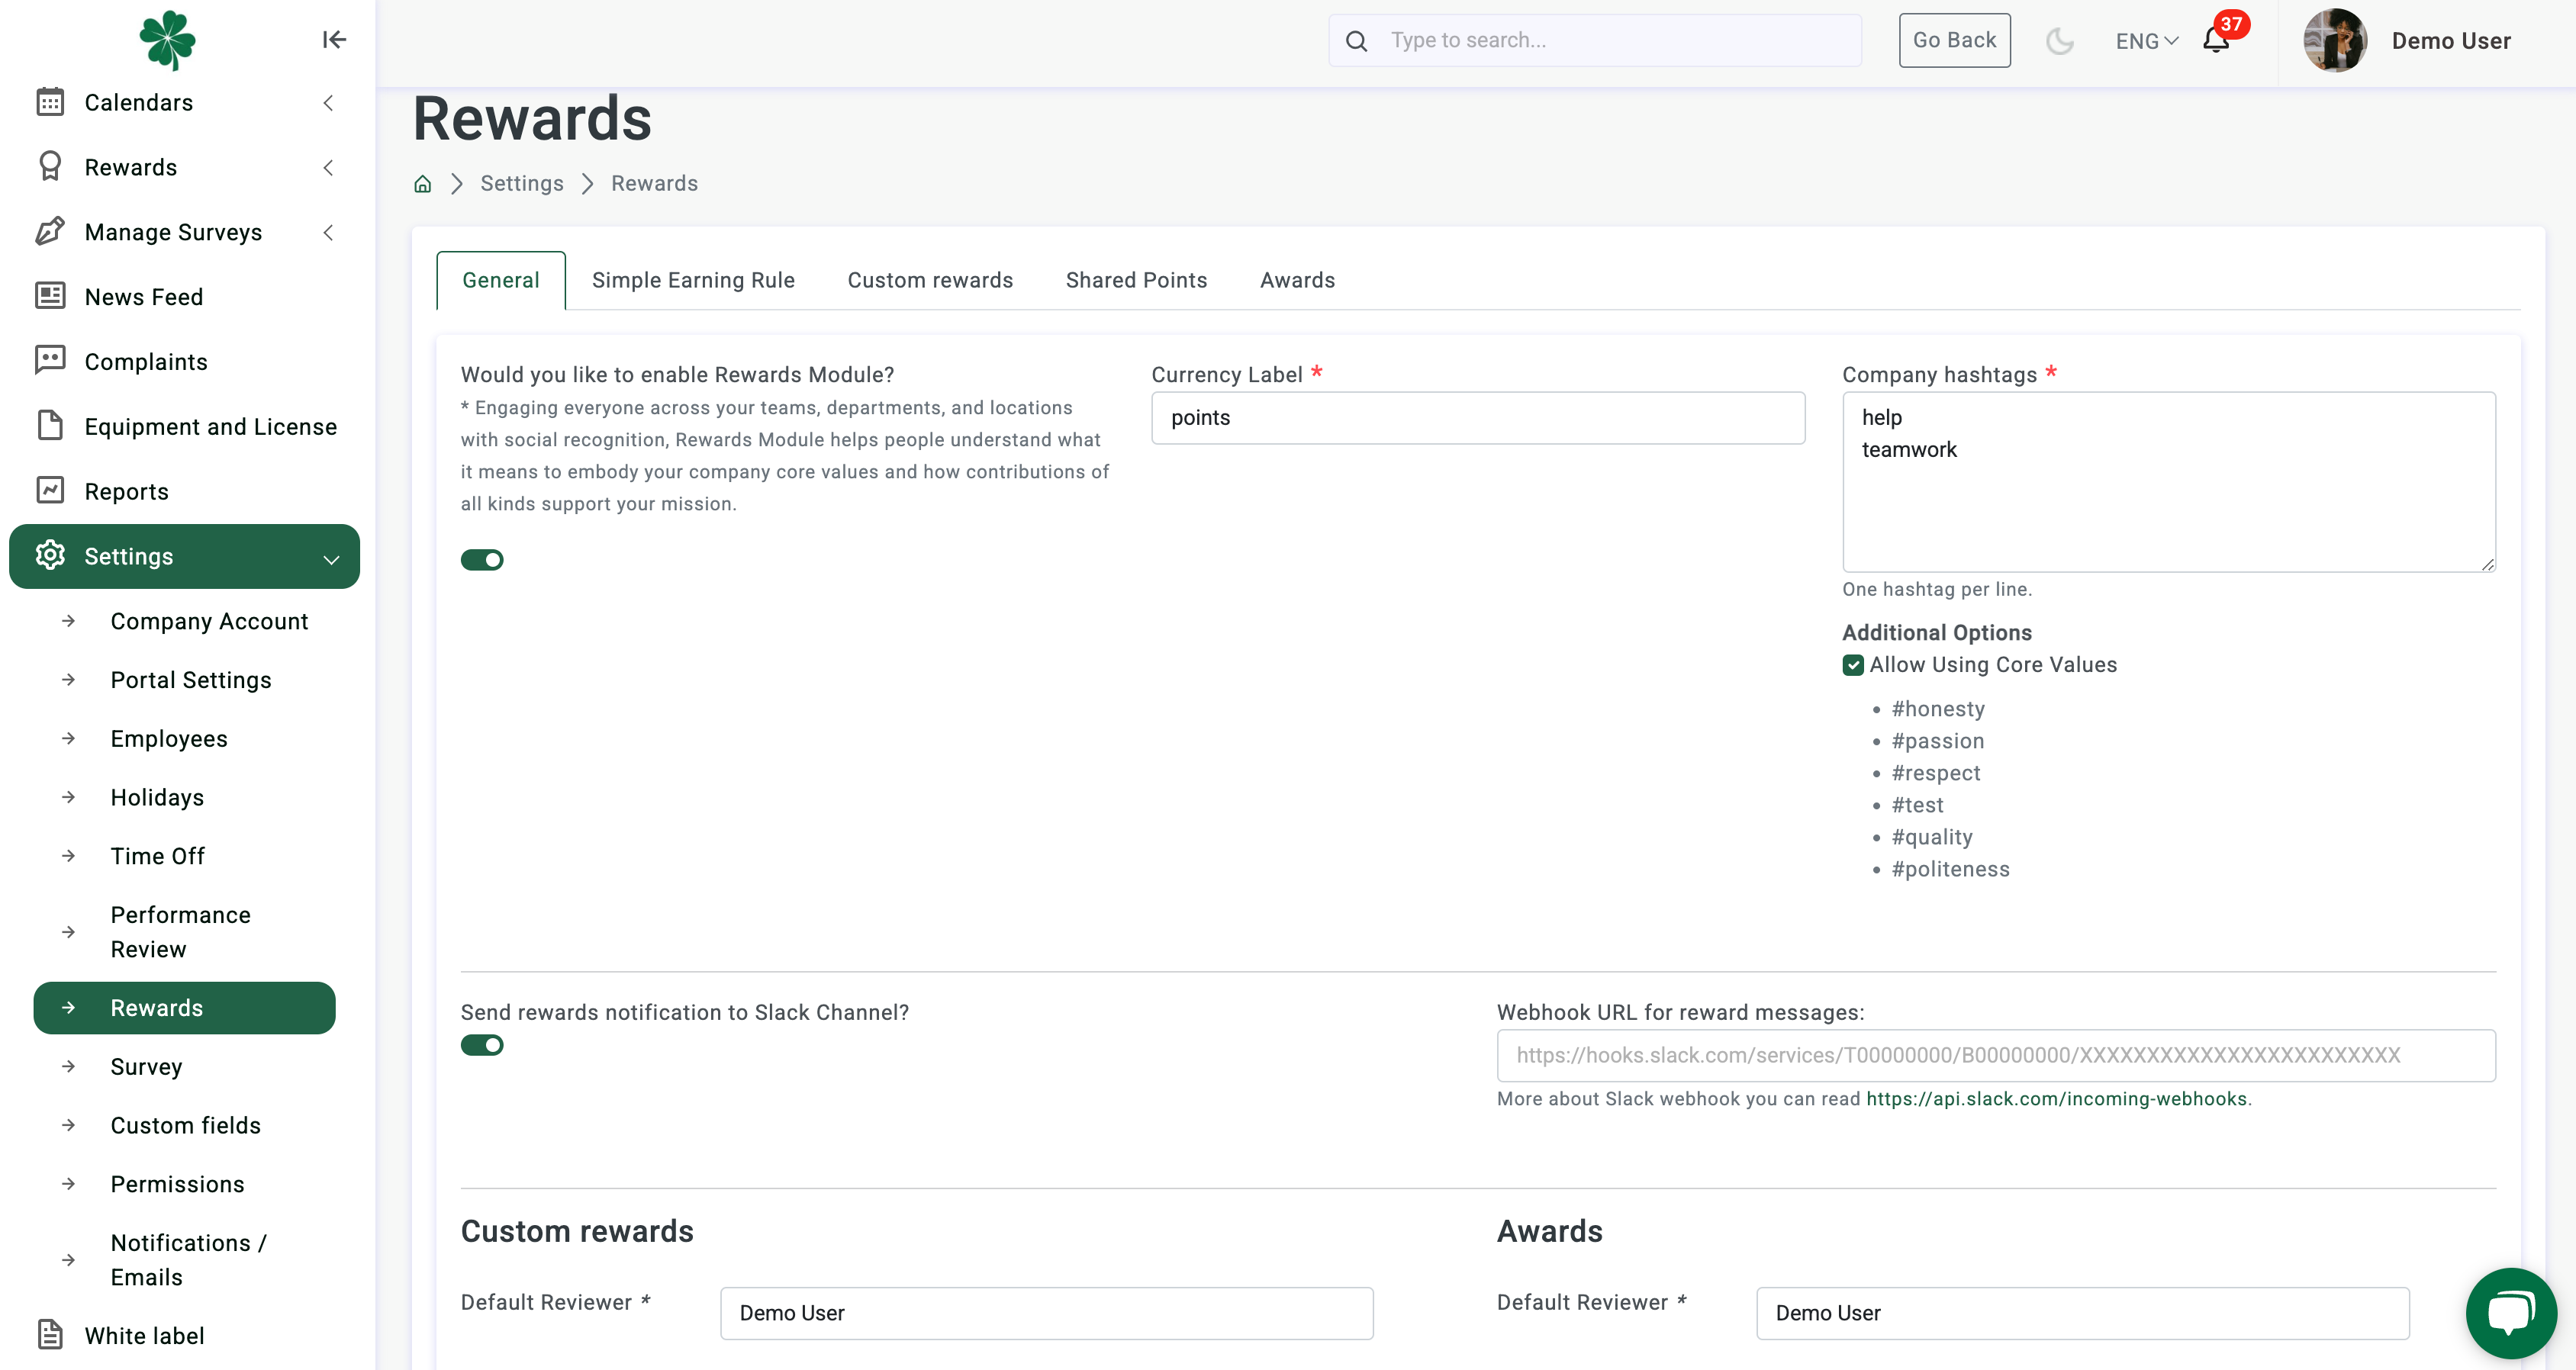Click the arrow icon beside Holidays

pyautogui.click(x=68, y=797)
